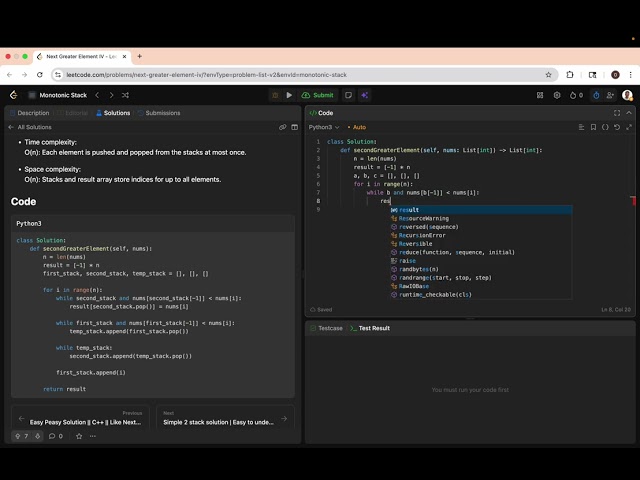The width and height of the screenshot is (640, 480).
Task: Toggle the Auto mode indicator
Action: (357, 127)
